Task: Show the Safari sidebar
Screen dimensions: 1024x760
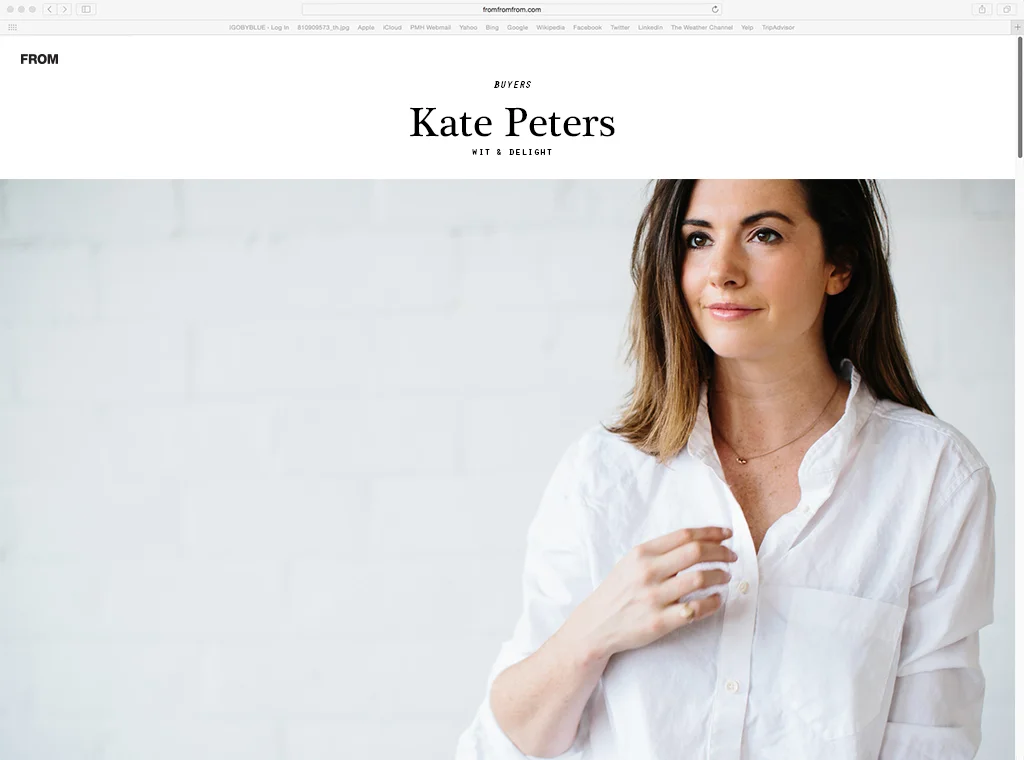Action: 86,9
